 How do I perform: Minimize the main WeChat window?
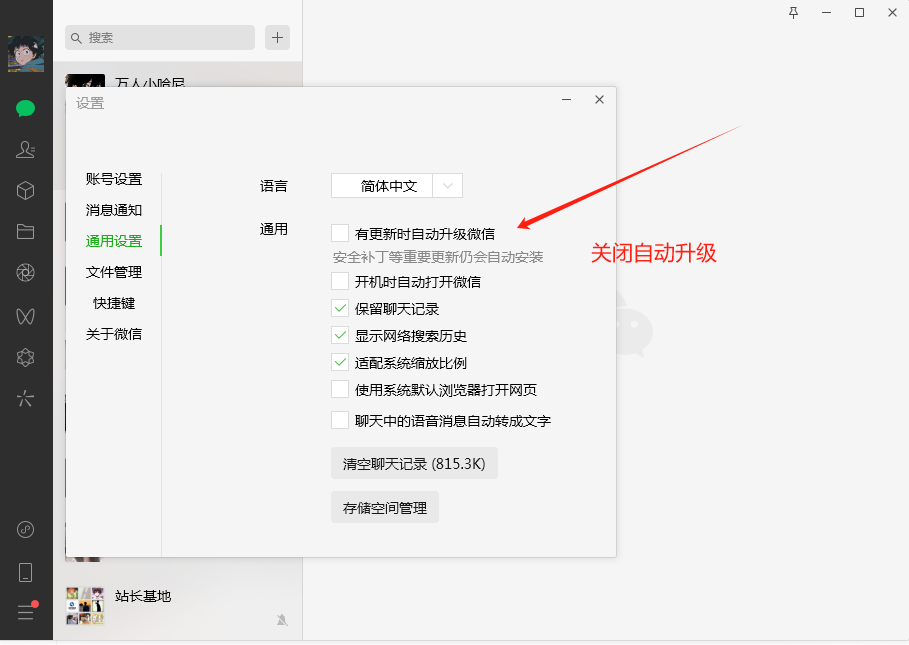(826, 13)
